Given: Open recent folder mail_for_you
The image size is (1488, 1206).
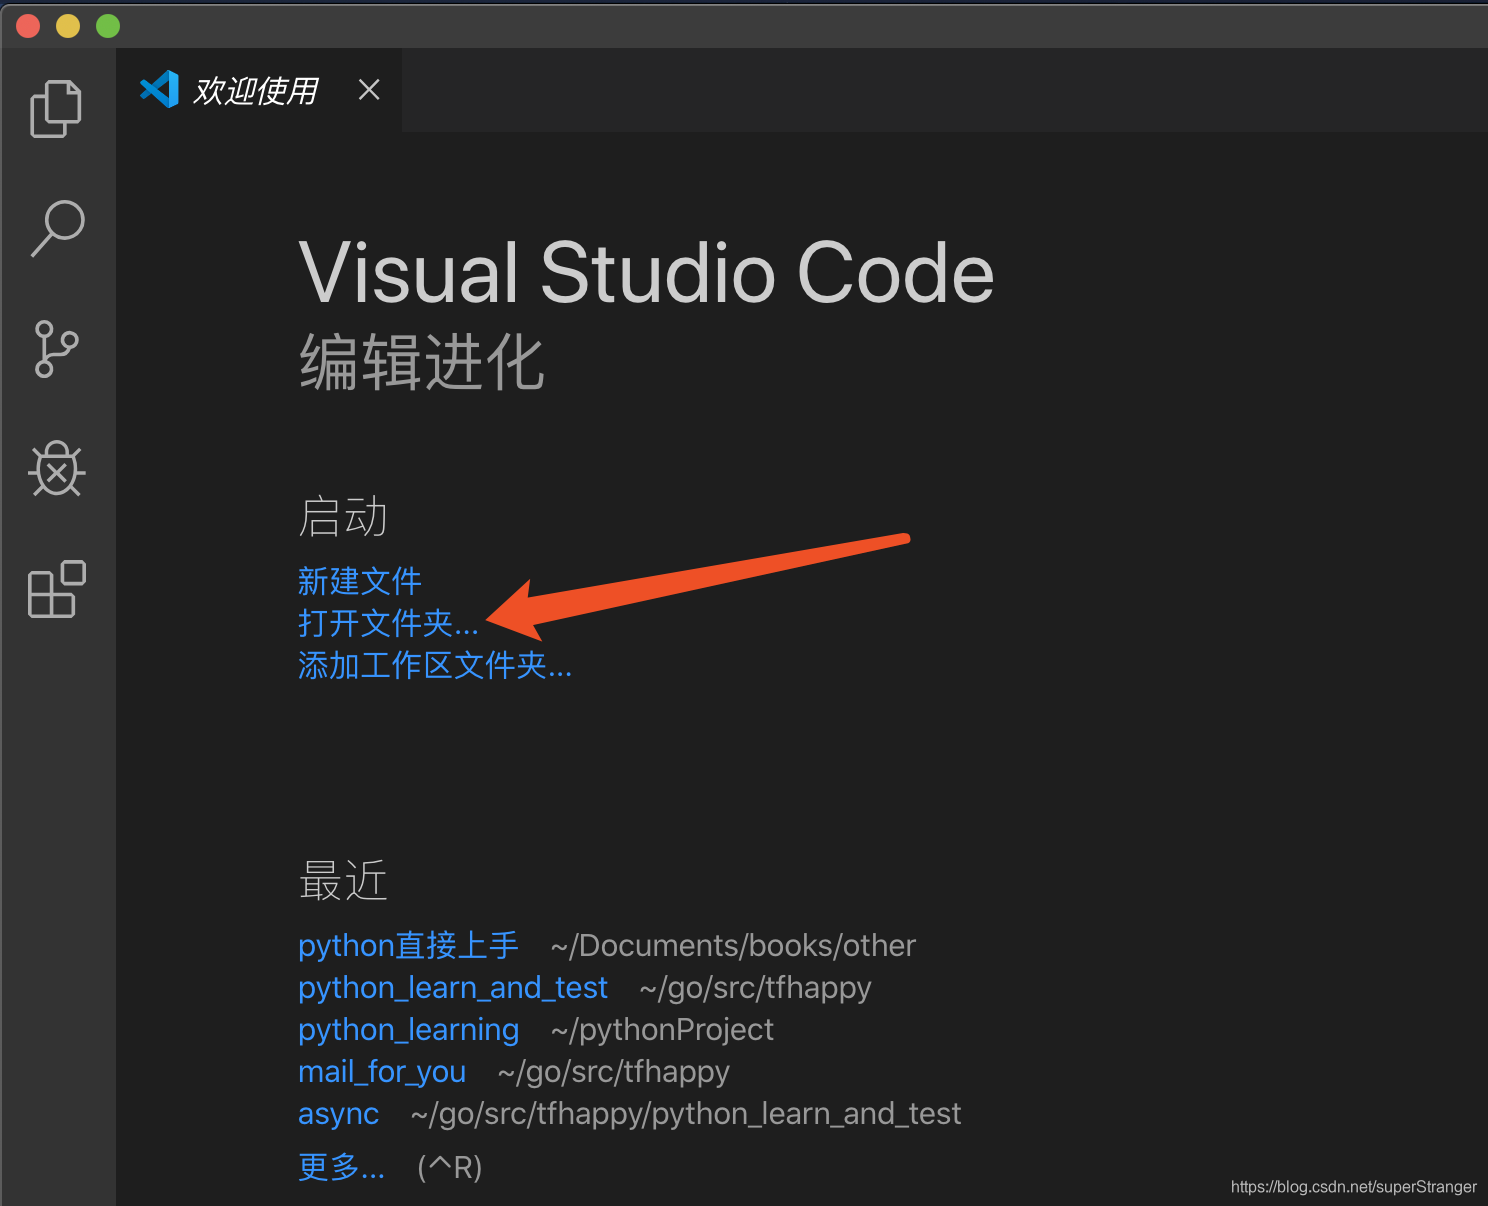Looking at the screenshot, I should click(382, 1071).
